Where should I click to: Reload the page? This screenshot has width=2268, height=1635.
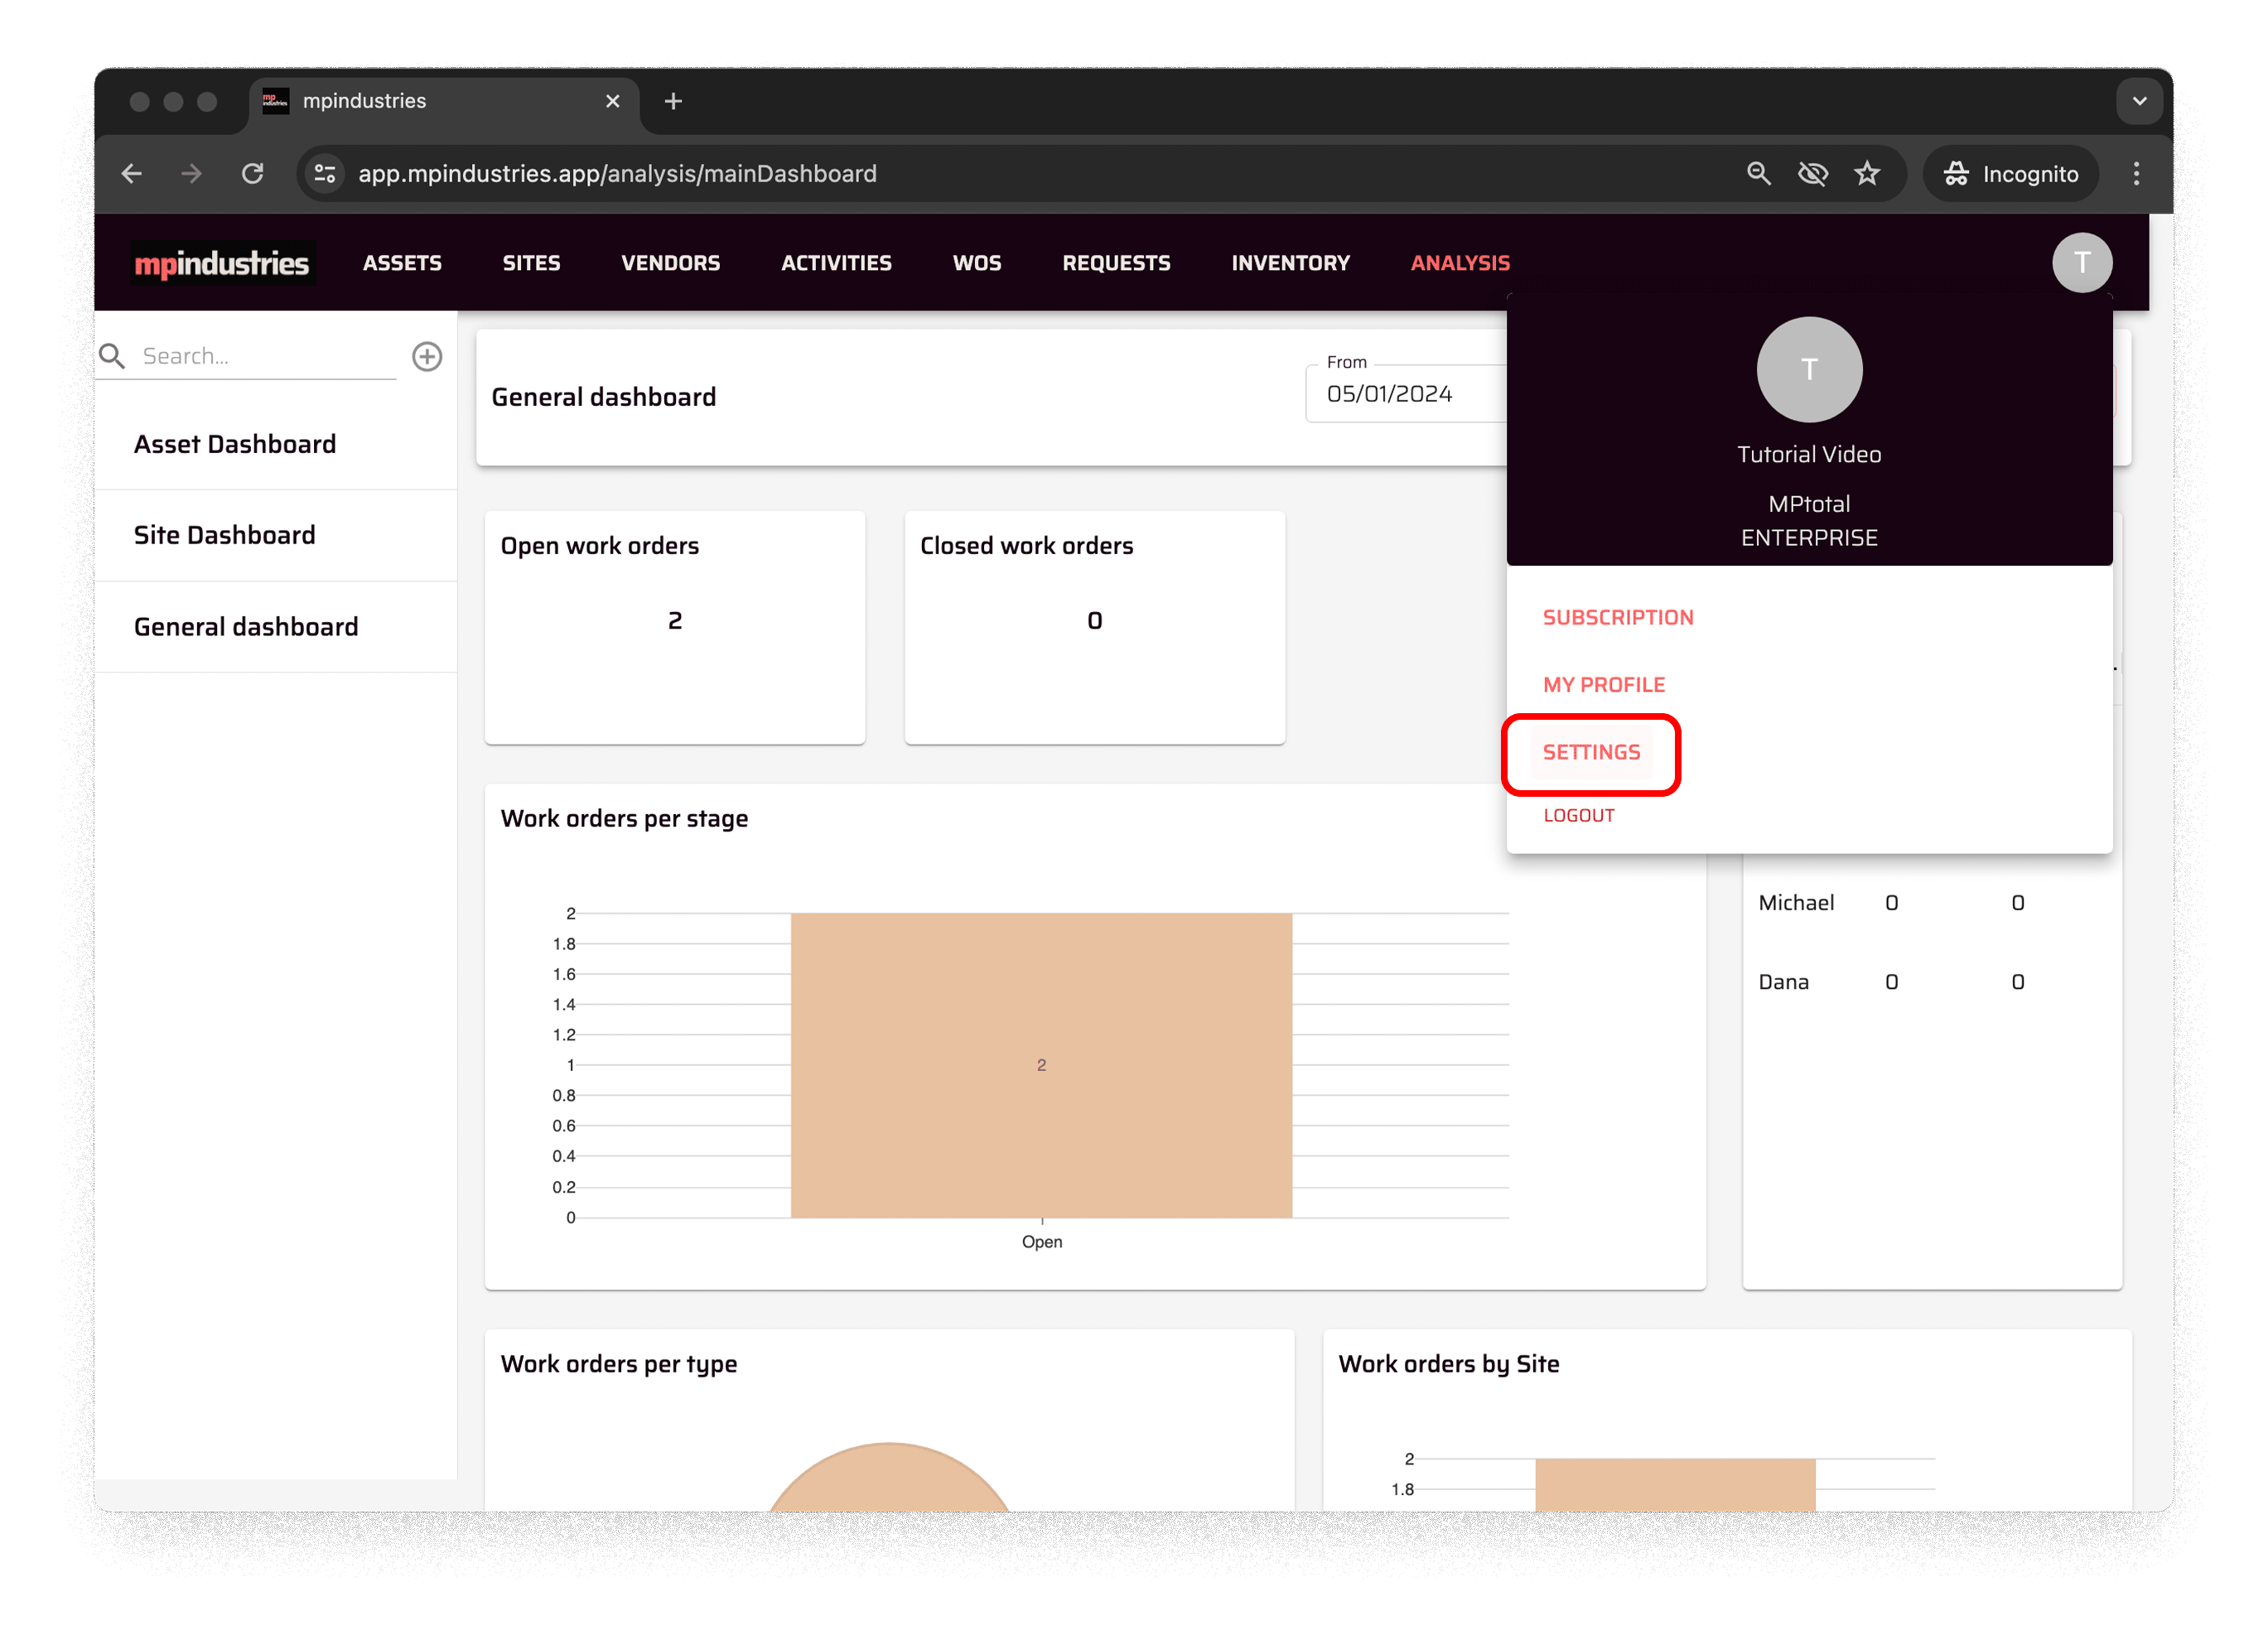pyautogui.click(x=253, y=174)
